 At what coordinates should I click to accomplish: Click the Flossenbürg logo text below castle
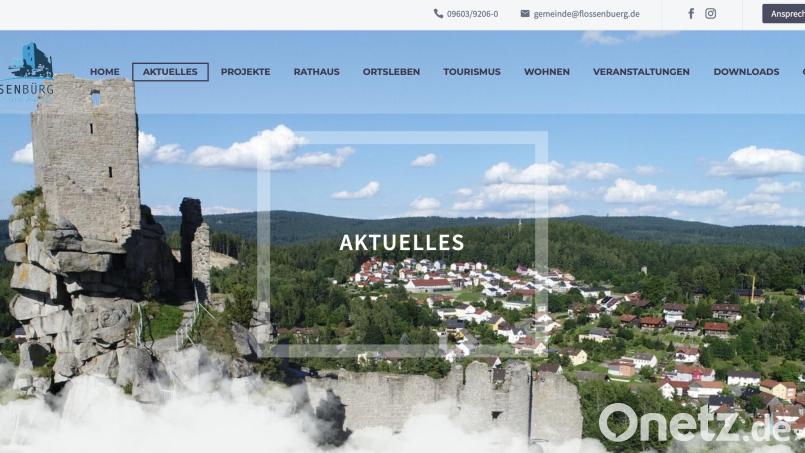click(x=27, y=89)
